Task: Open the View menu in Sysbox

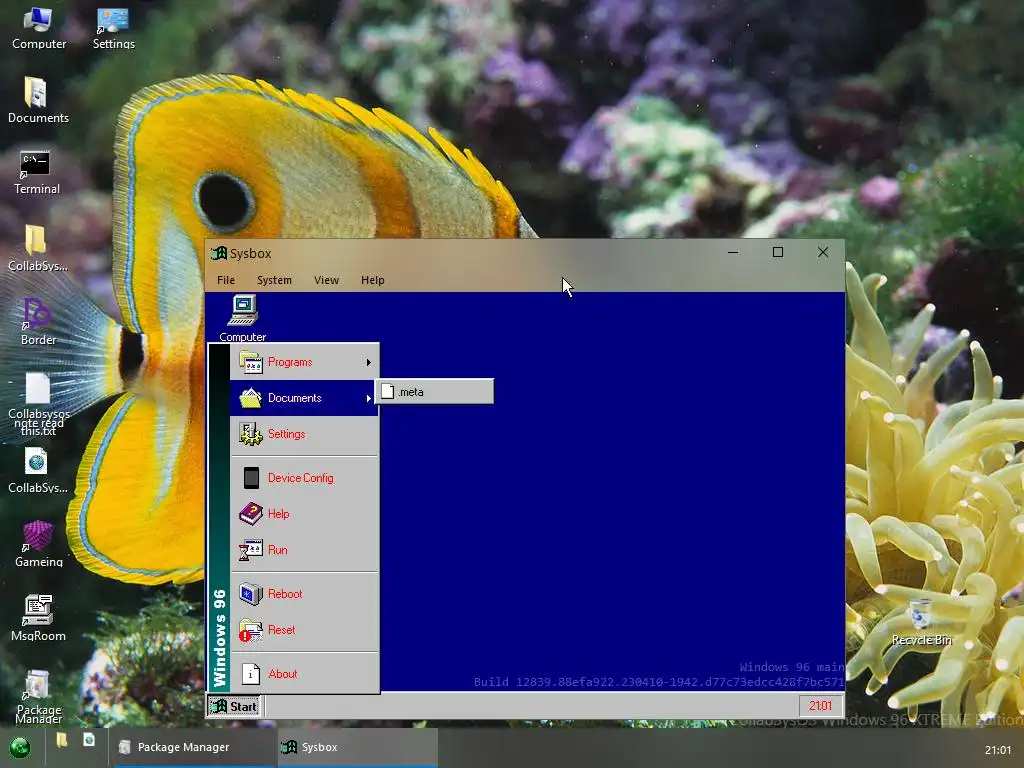Action: pyautogui.click(x=327, y=280)
